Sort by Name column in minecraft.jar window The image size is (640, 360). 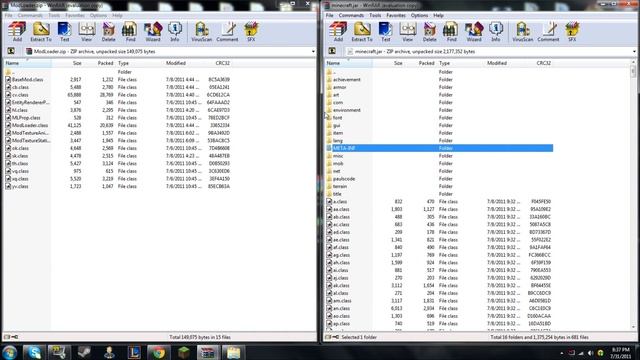coord(348,63)
